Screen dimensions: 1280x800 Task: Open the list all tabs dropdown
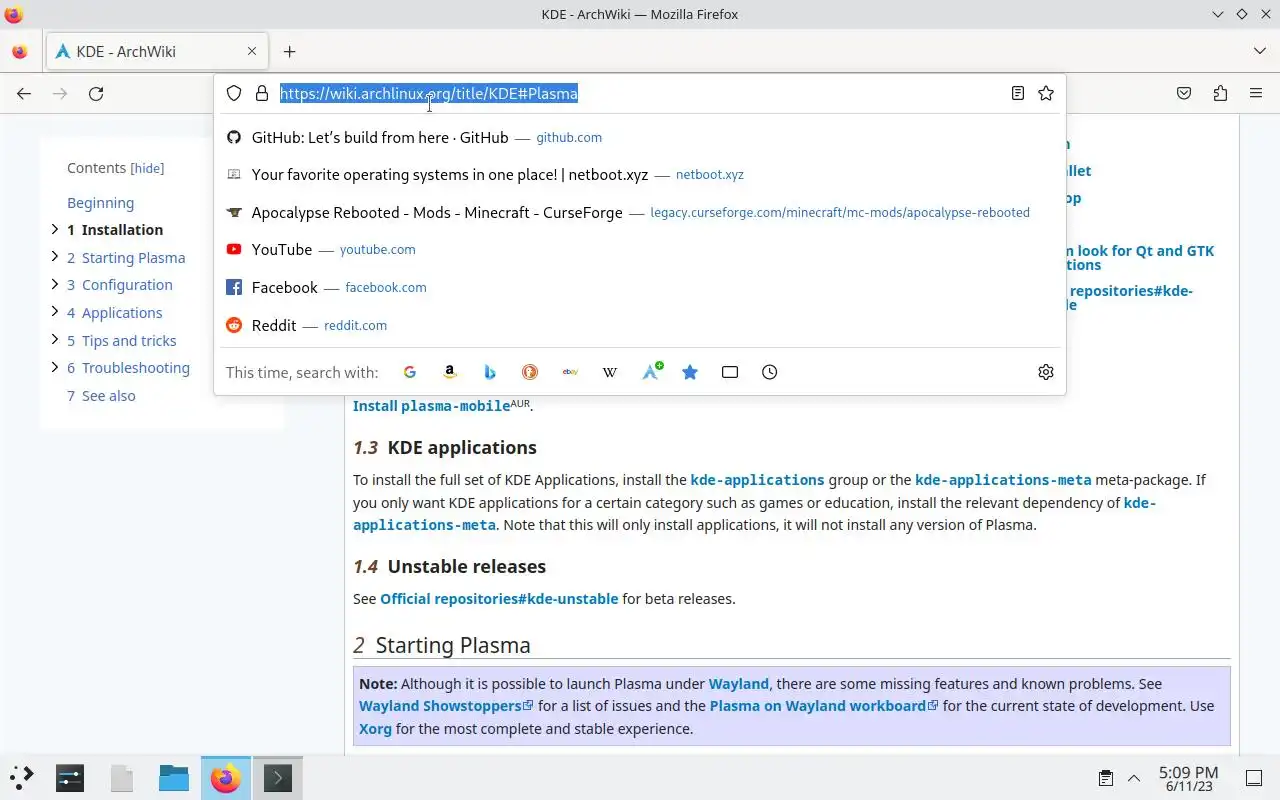tap(1259, 52)
